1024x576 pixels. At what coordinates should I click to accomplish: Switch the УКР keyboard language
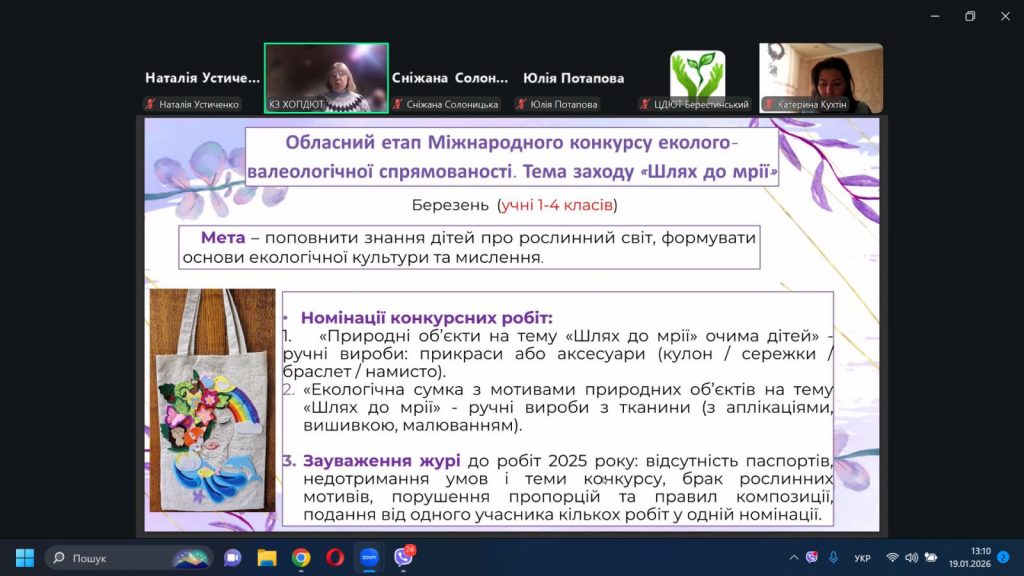pyautogui.click(x=862, y=557)
